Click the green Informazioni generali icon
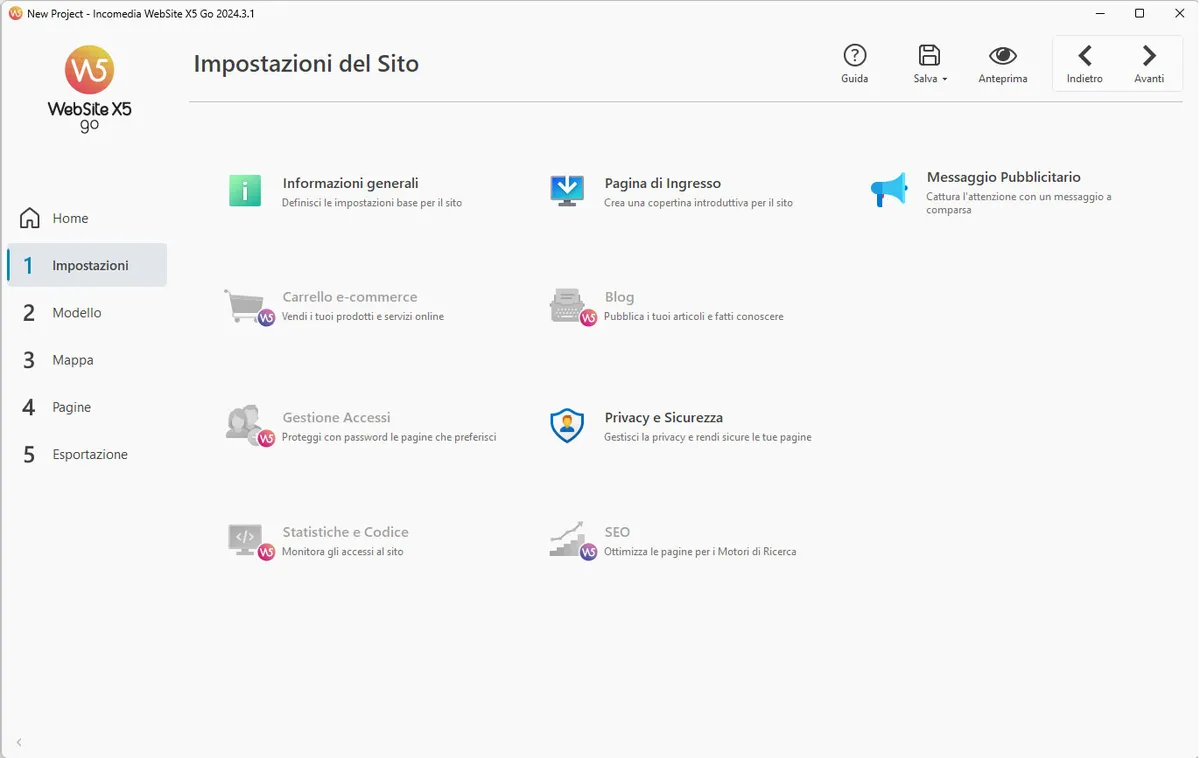1200x758 pixels. click(245, 190)
